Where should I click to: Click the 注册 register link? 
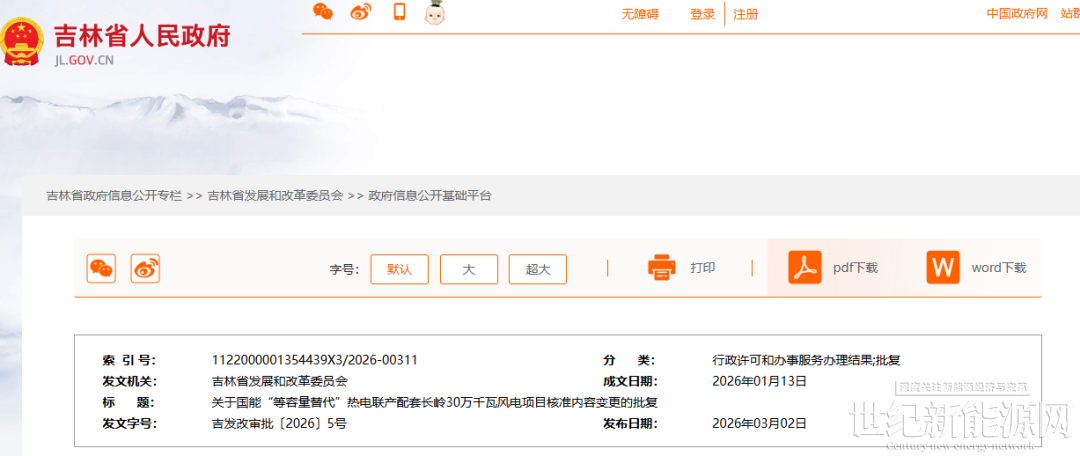coord(745,14)
